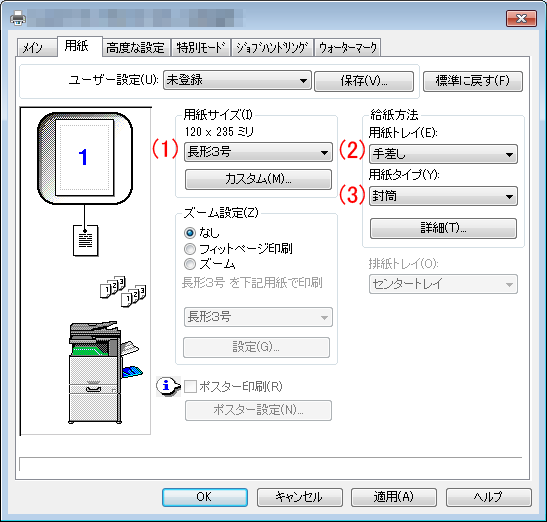Open the ユーザー設定 dropdown showing 未登録

(237, 81)
